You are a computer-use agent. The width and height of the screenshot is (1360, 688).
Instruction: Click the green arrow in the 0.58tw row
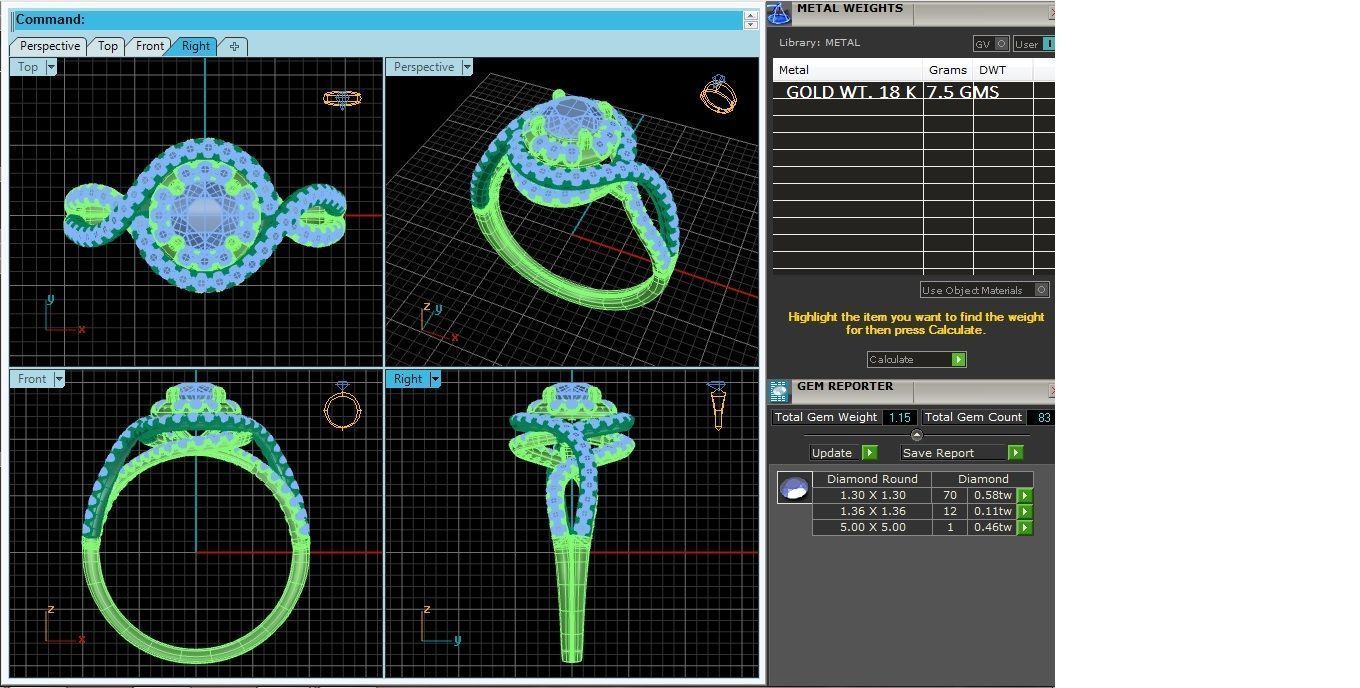1025,495
